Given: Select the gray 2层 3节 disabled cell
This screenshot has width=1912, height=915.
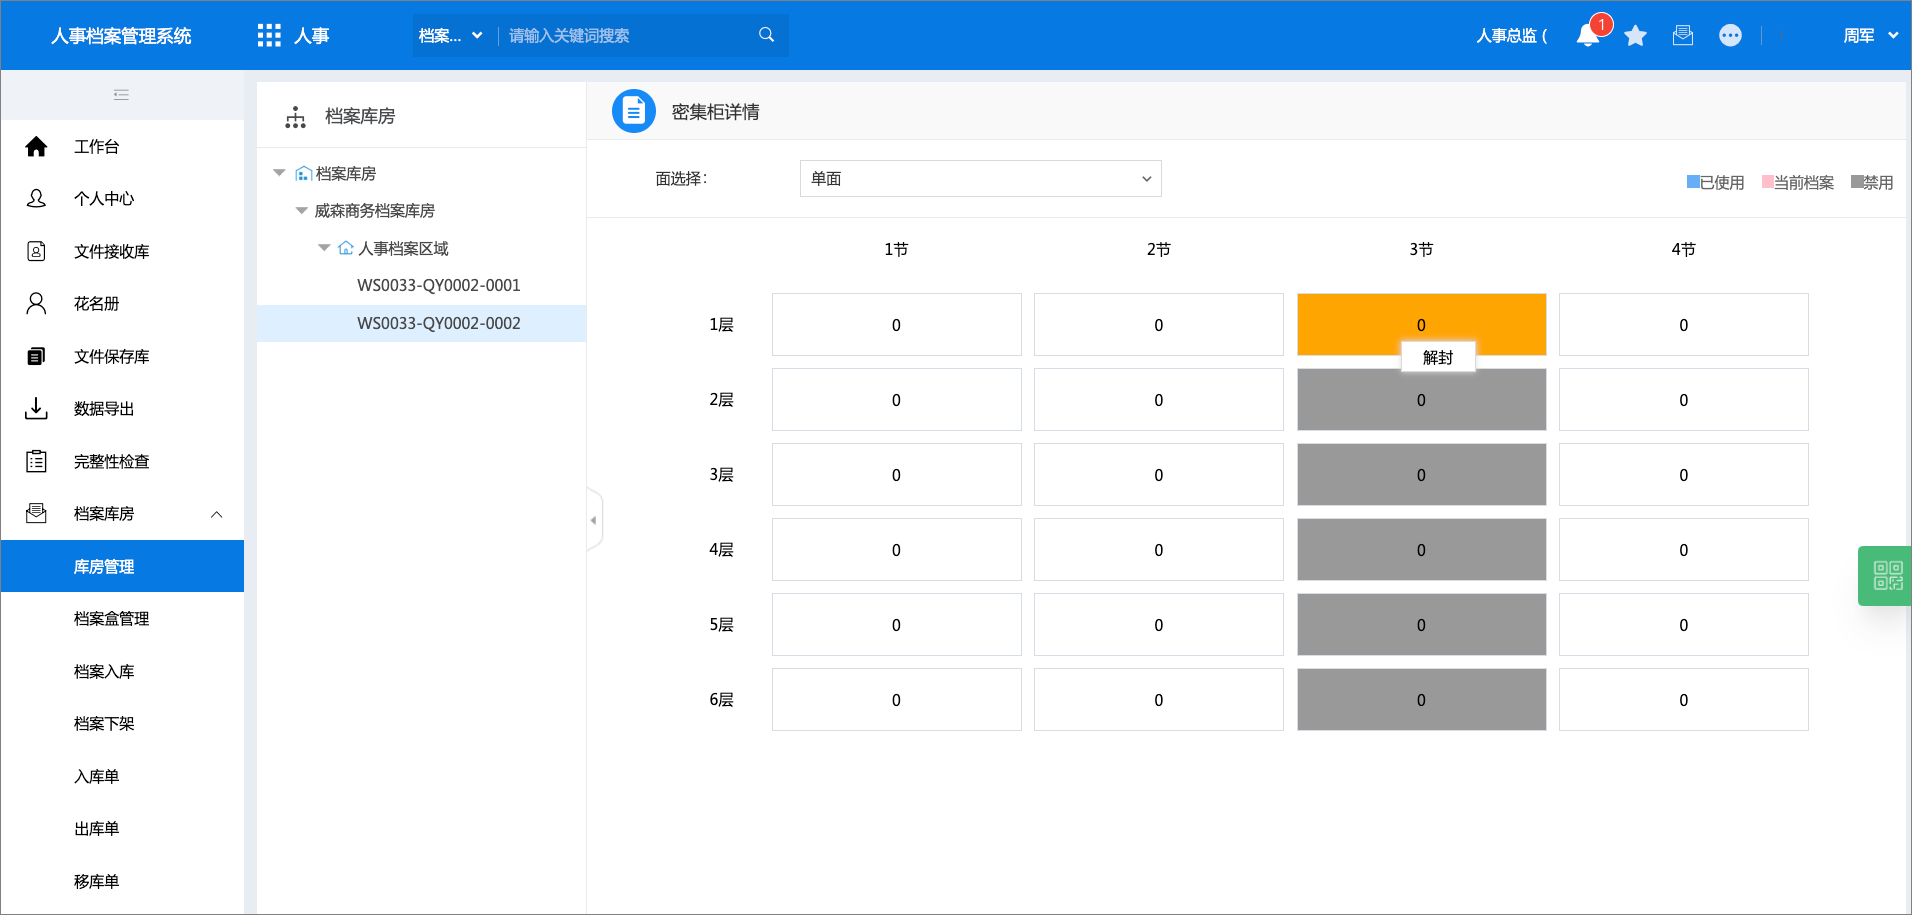Looking at the screenshot, I should [x=1421, y=400].
